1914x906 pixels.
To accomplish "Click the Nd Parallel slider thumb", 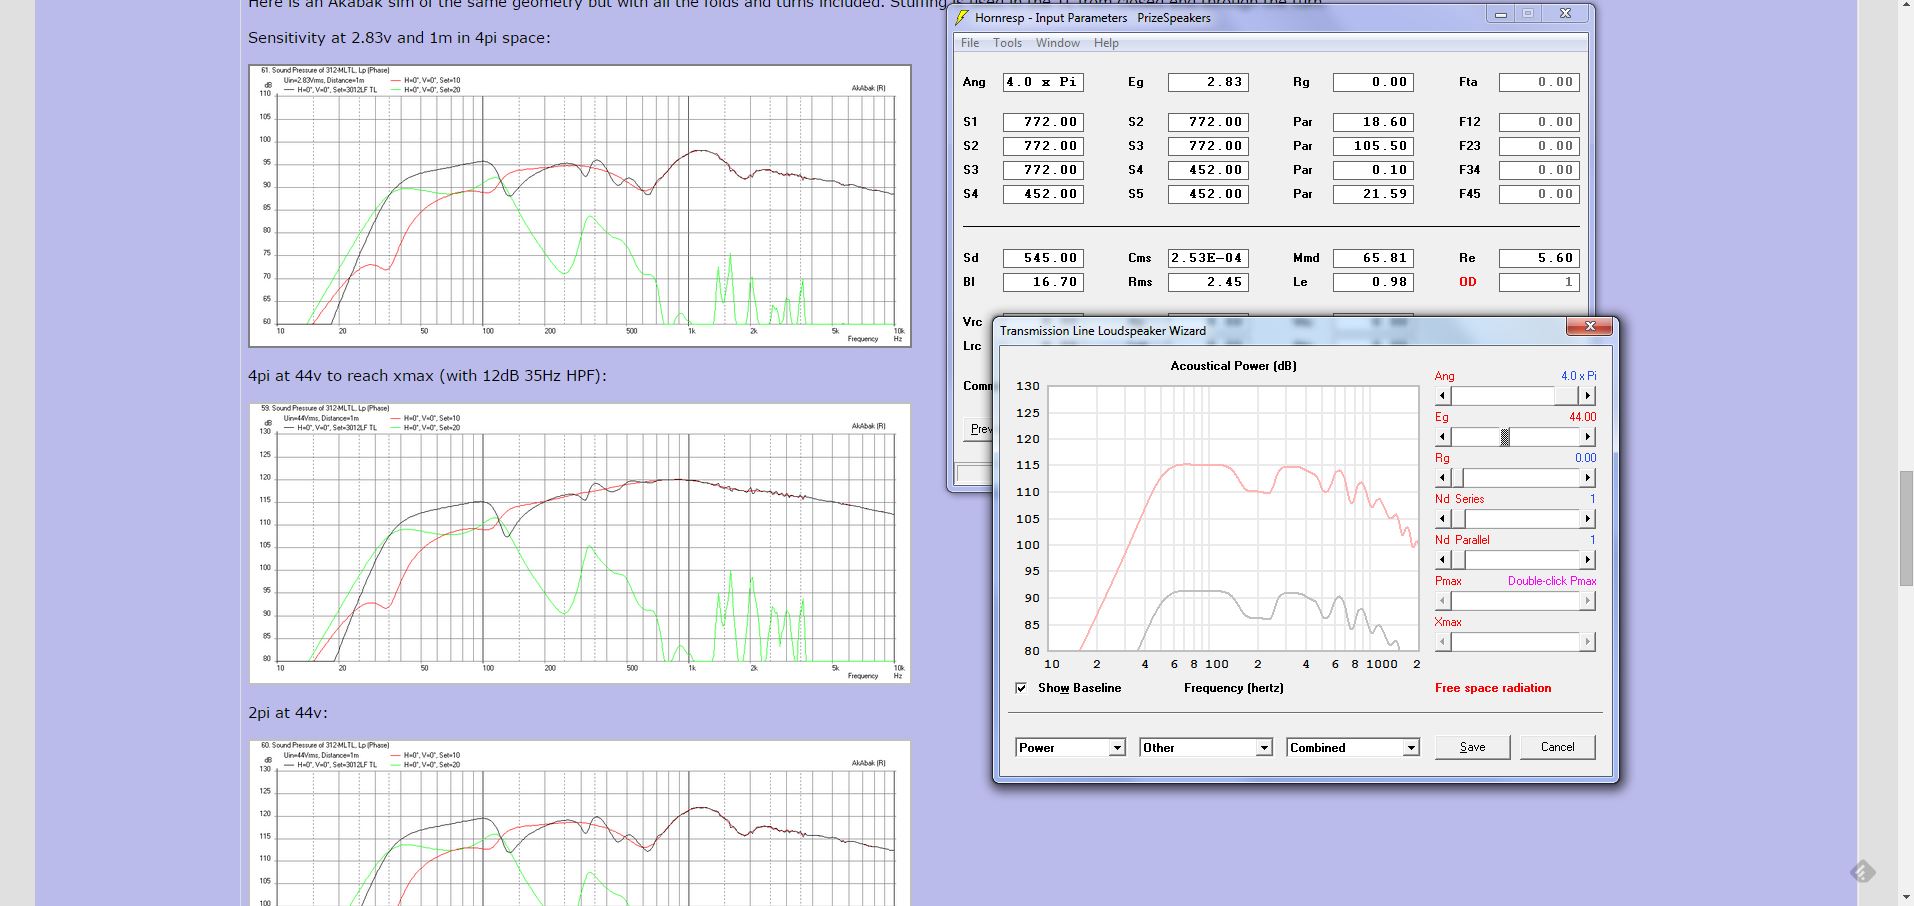I will [1458, 560].
